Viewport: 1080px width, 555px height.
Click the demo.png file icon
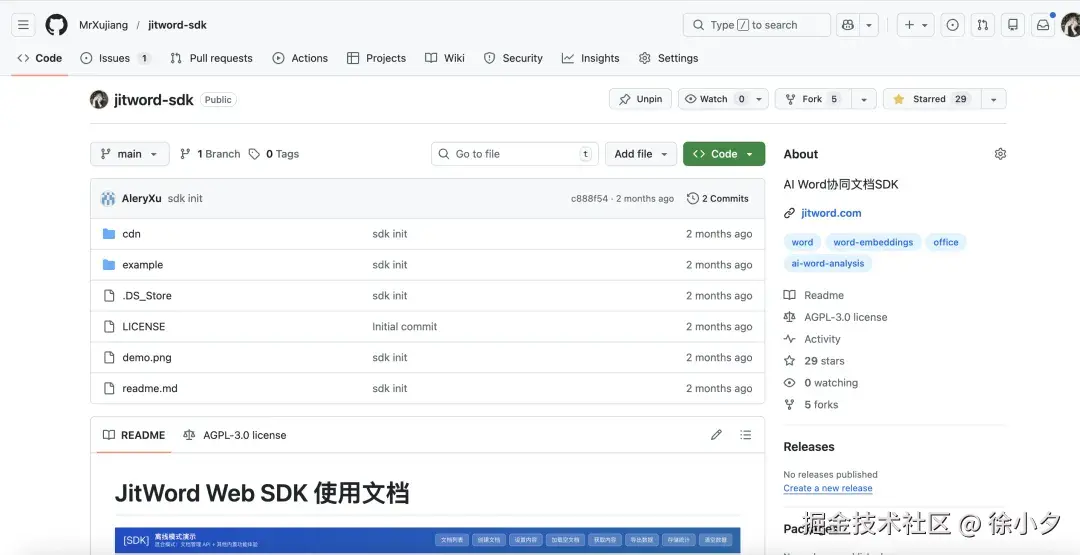click(x=109, y=357)
